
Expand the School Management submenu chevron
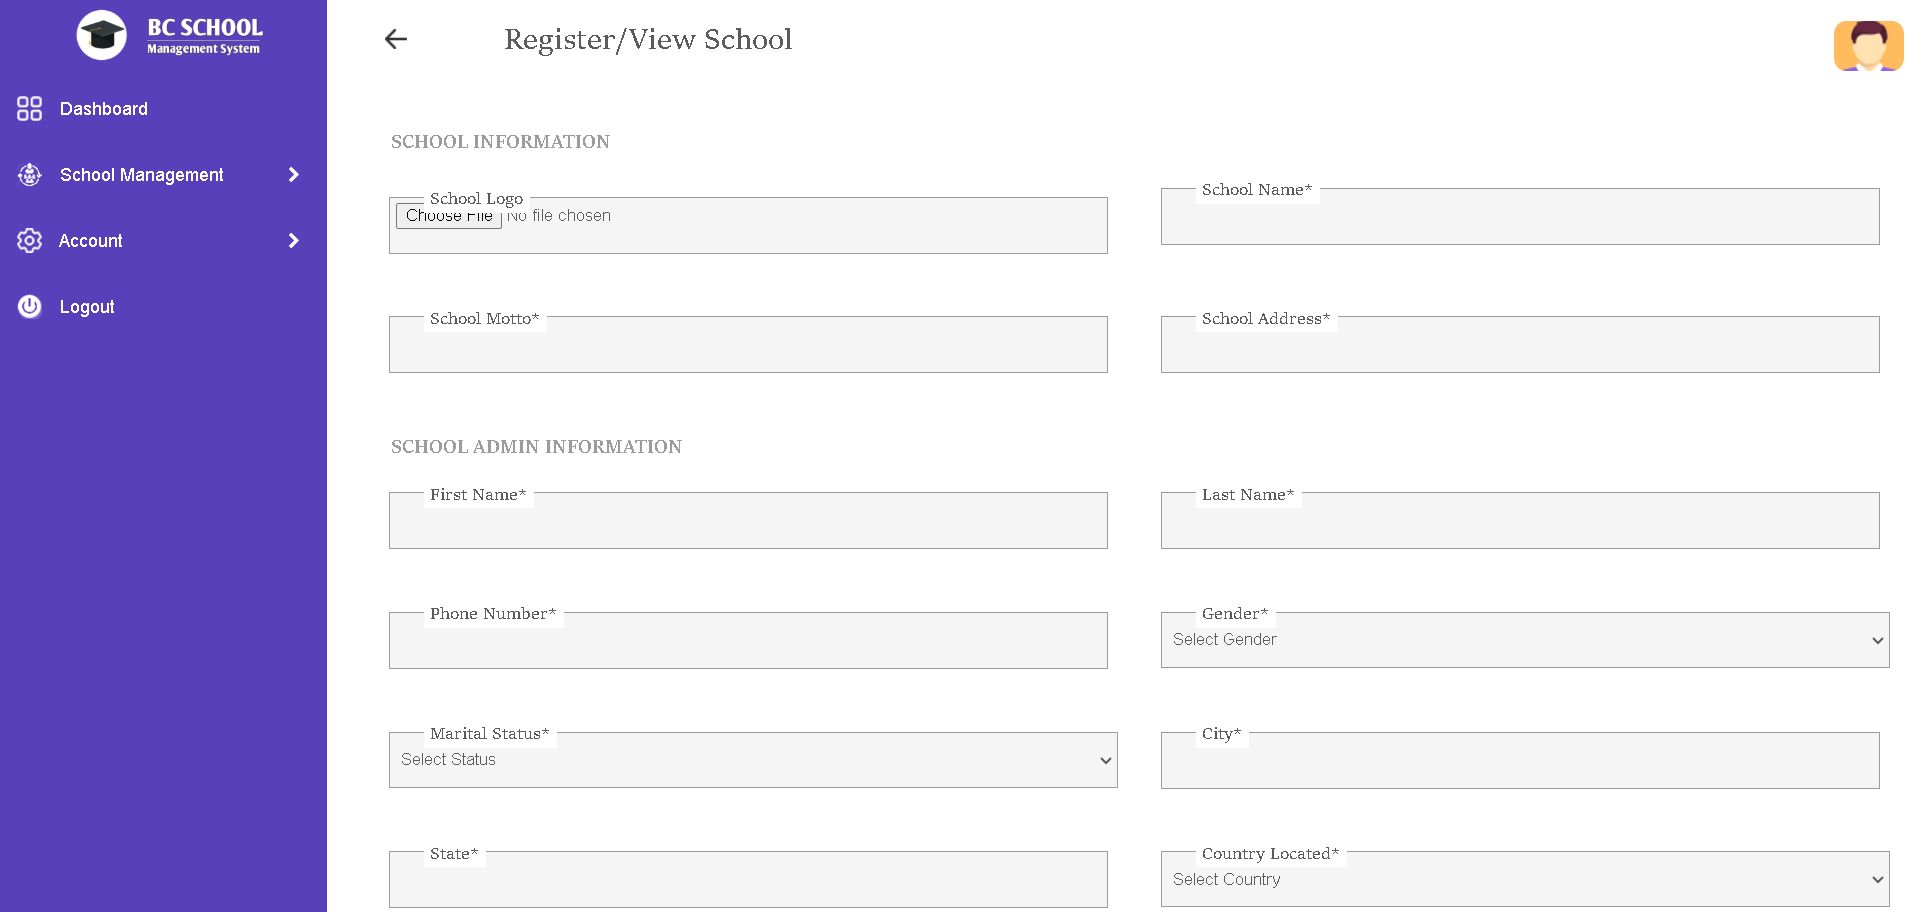[293, 175]
